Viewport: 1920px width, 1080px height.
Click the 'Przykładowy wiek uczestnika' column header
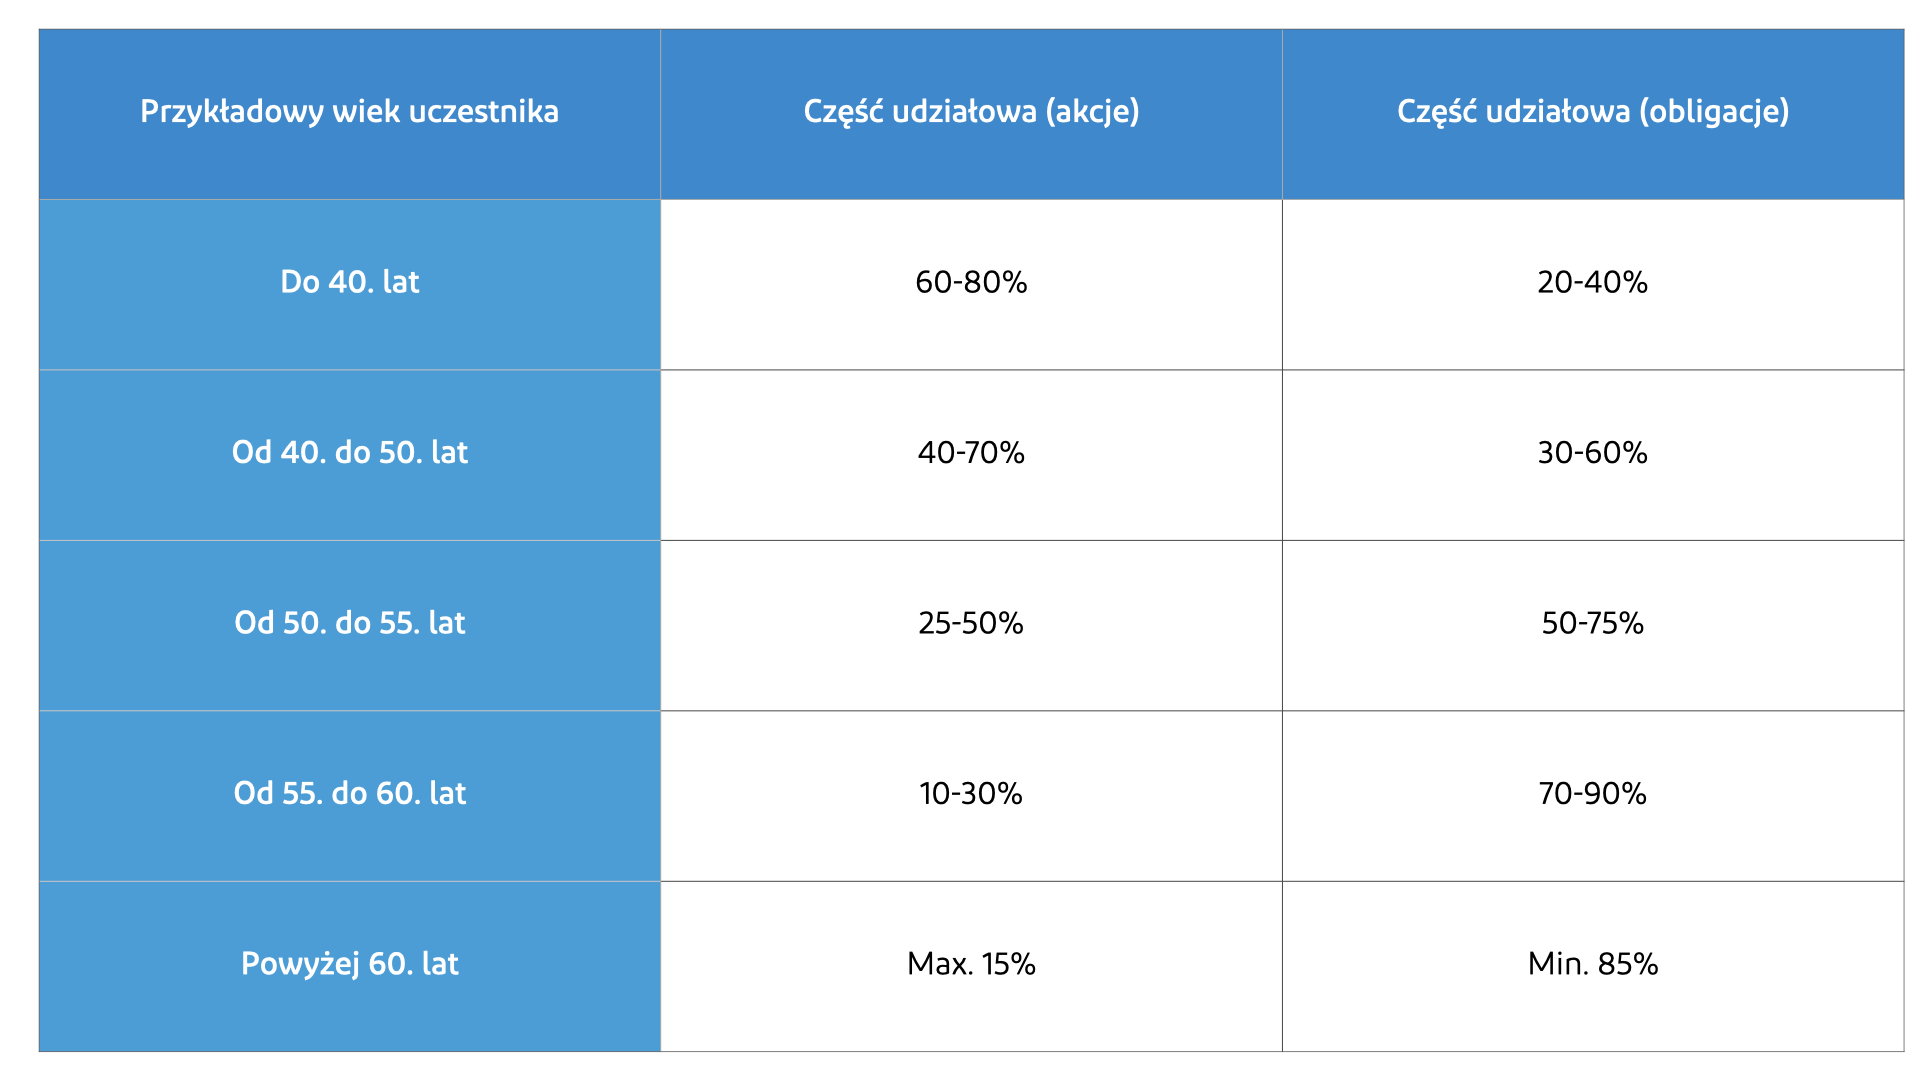click(350, 114)
